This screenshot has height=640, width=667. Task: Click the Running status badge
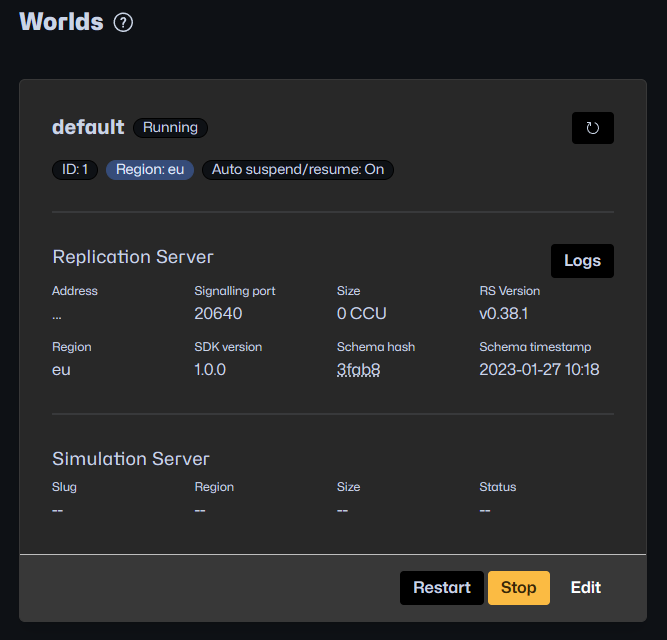[170, 128]
